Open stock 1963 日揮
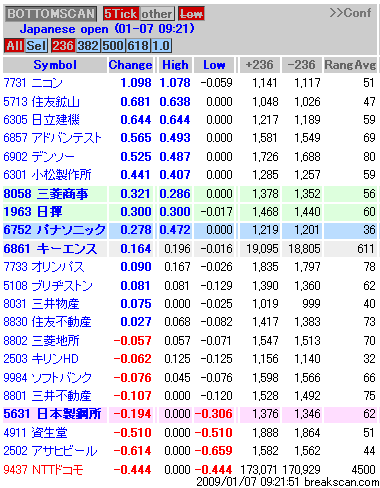This screenshot has width=380, height=488. click(x=33, y=212)
